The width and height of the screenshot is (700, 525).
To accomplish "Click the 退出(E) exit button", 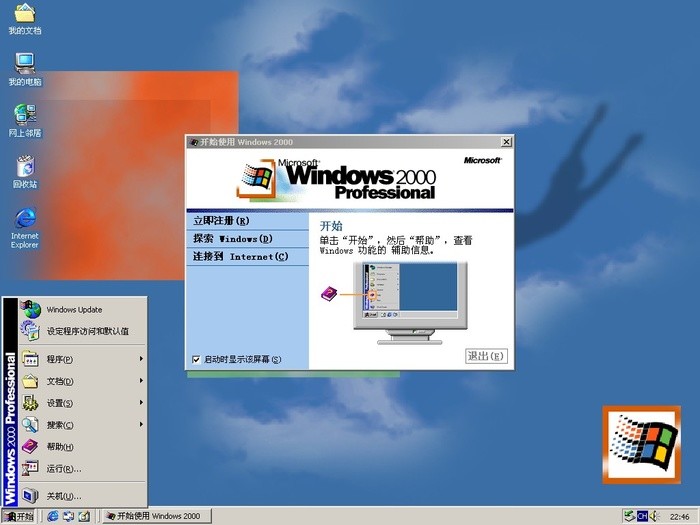I will click(486, 356).
